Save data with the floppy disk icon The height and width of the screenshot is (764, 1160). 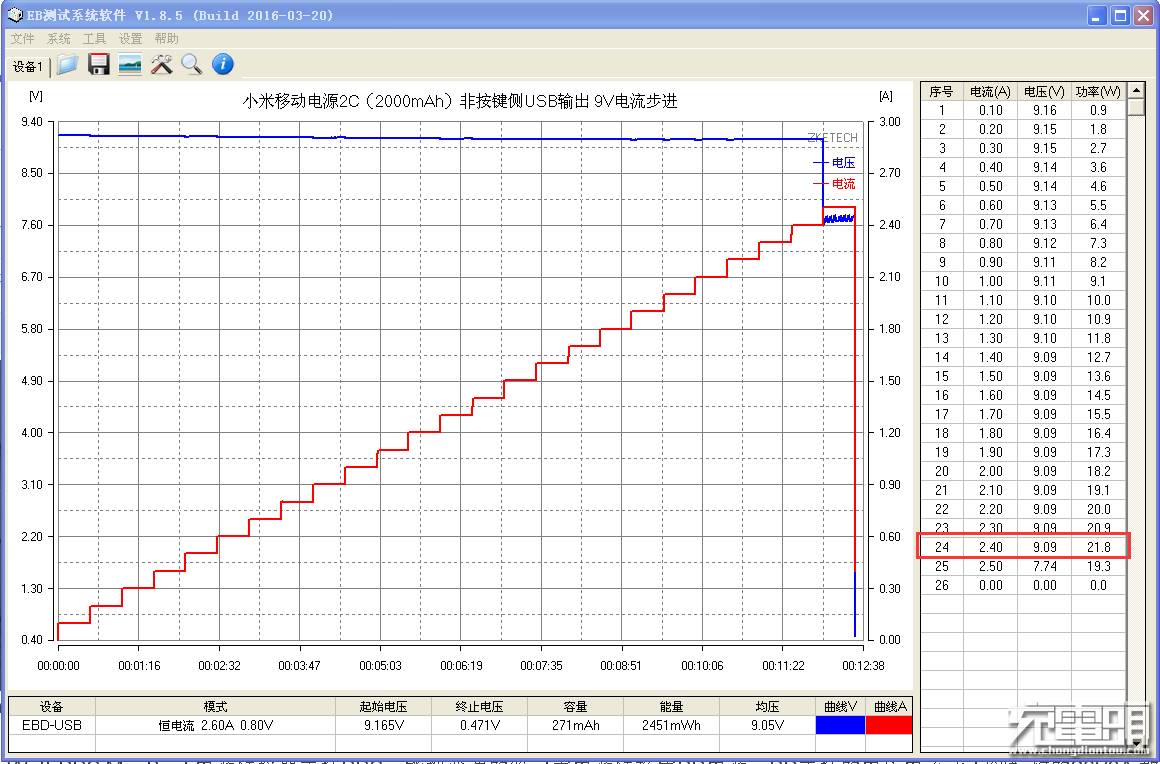tap(98, 64)
